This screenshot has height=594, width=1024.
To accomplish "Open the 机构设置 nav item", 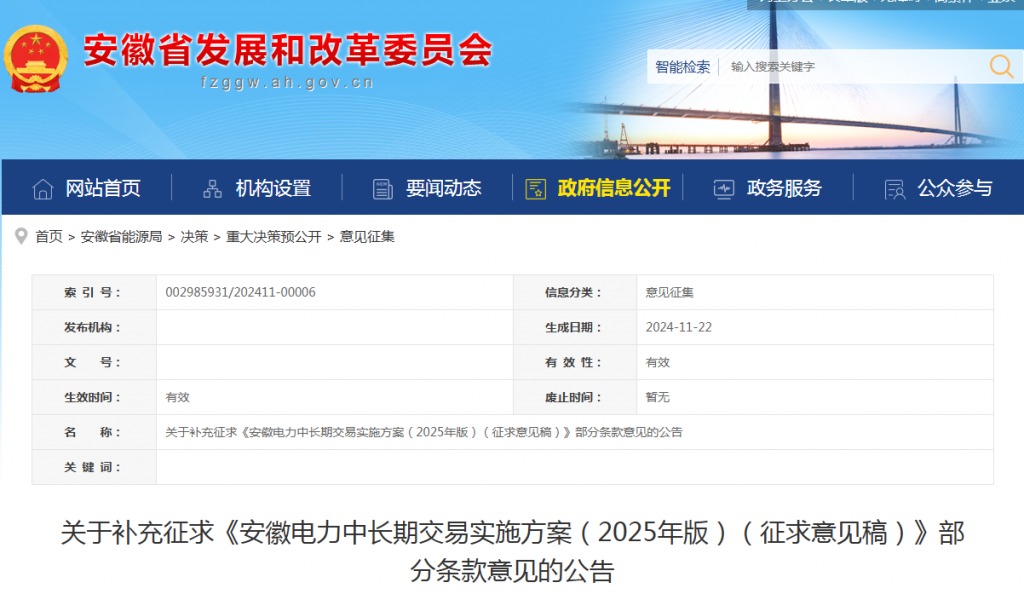I will [x=273, y=189].
